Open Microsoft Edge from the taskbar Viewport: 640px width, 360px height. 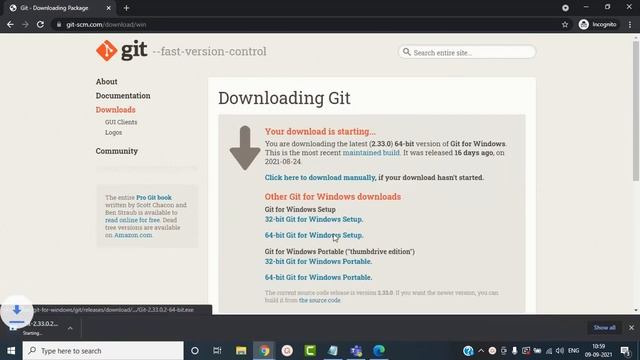[x=379, y=351]
